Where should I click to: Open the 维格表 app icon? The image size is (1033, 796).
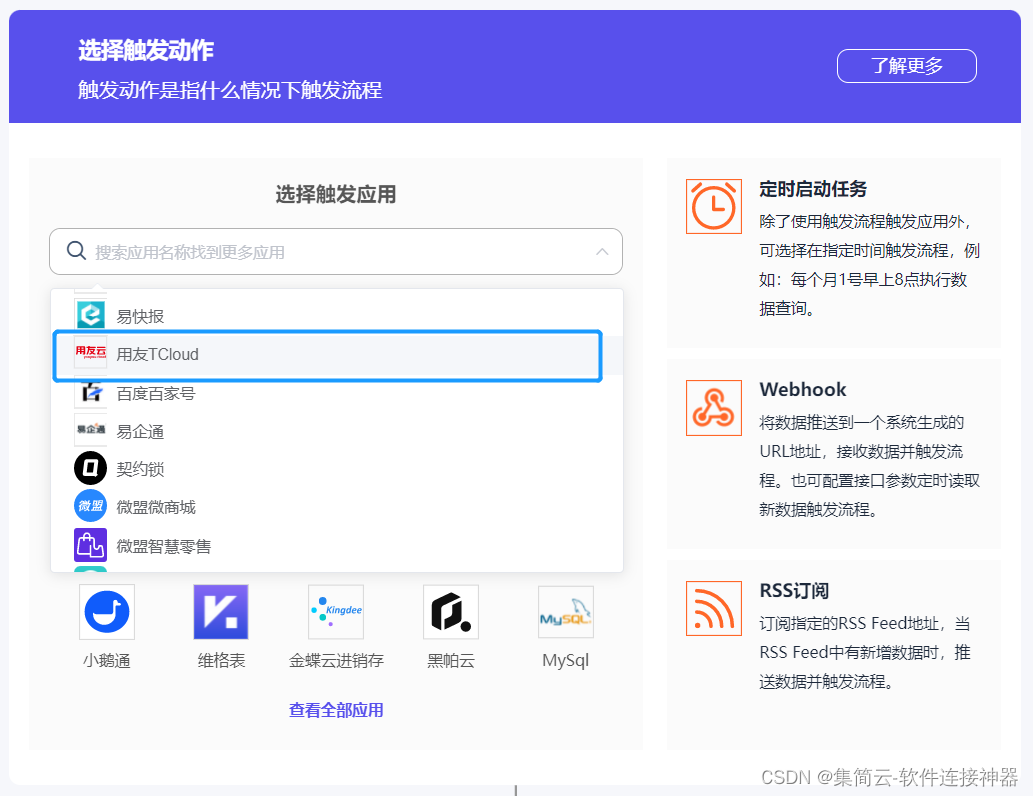pyautogui.click(x=221, y=612)
